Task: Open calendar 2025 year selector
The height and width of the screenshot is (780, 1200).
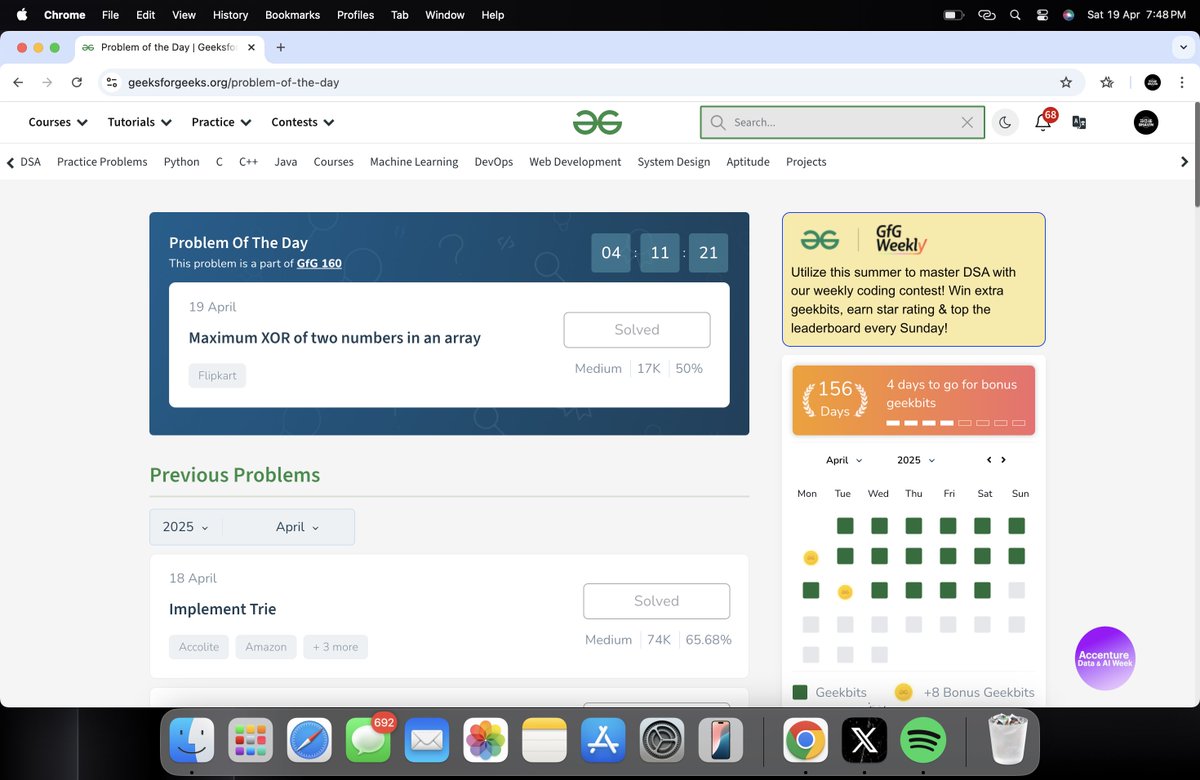Action: (916, 460)
